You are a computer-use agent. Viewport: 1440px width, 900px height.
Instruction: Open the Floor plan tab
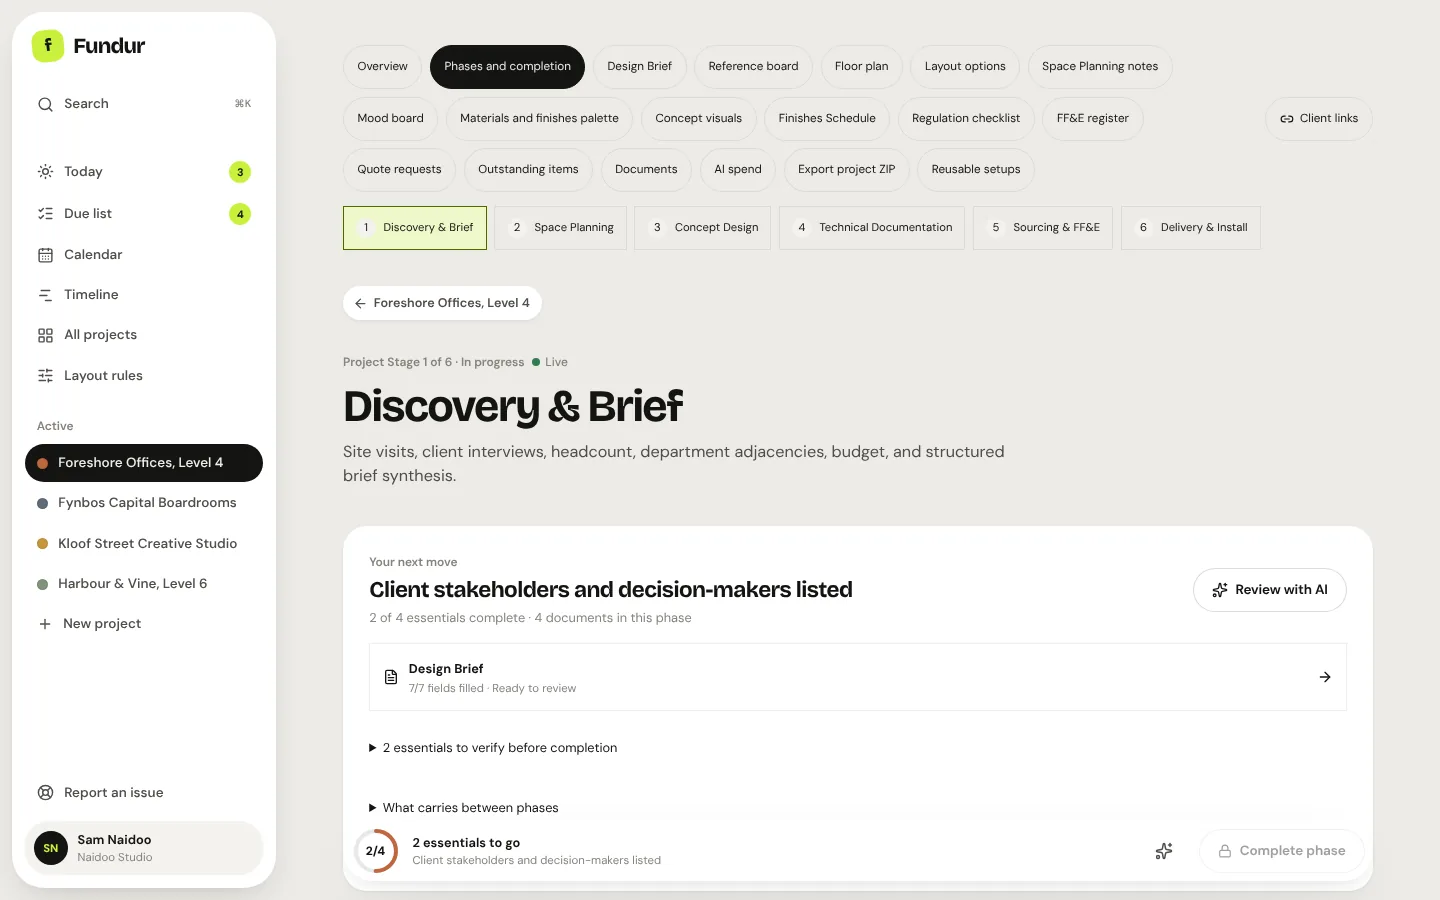(x=861, y=67)
